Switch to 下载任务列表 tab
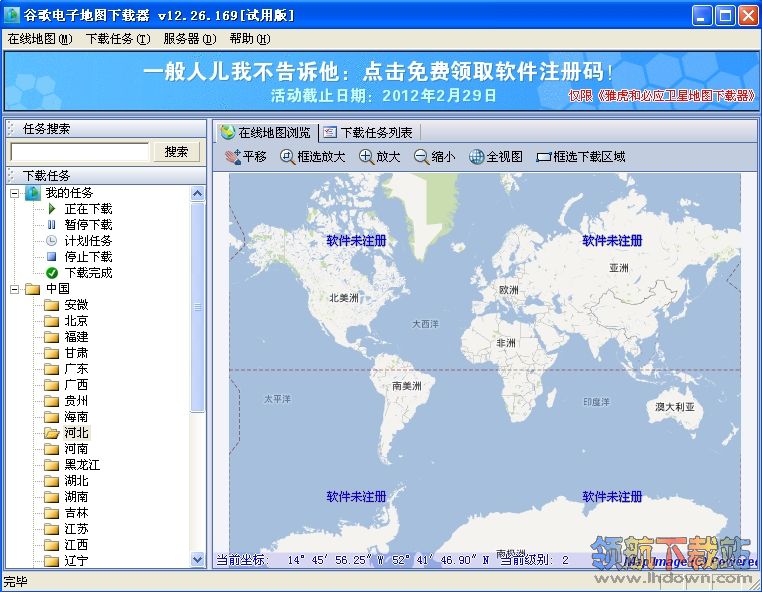762x592 pixels. pyautogui.click(x=369, y=132)
